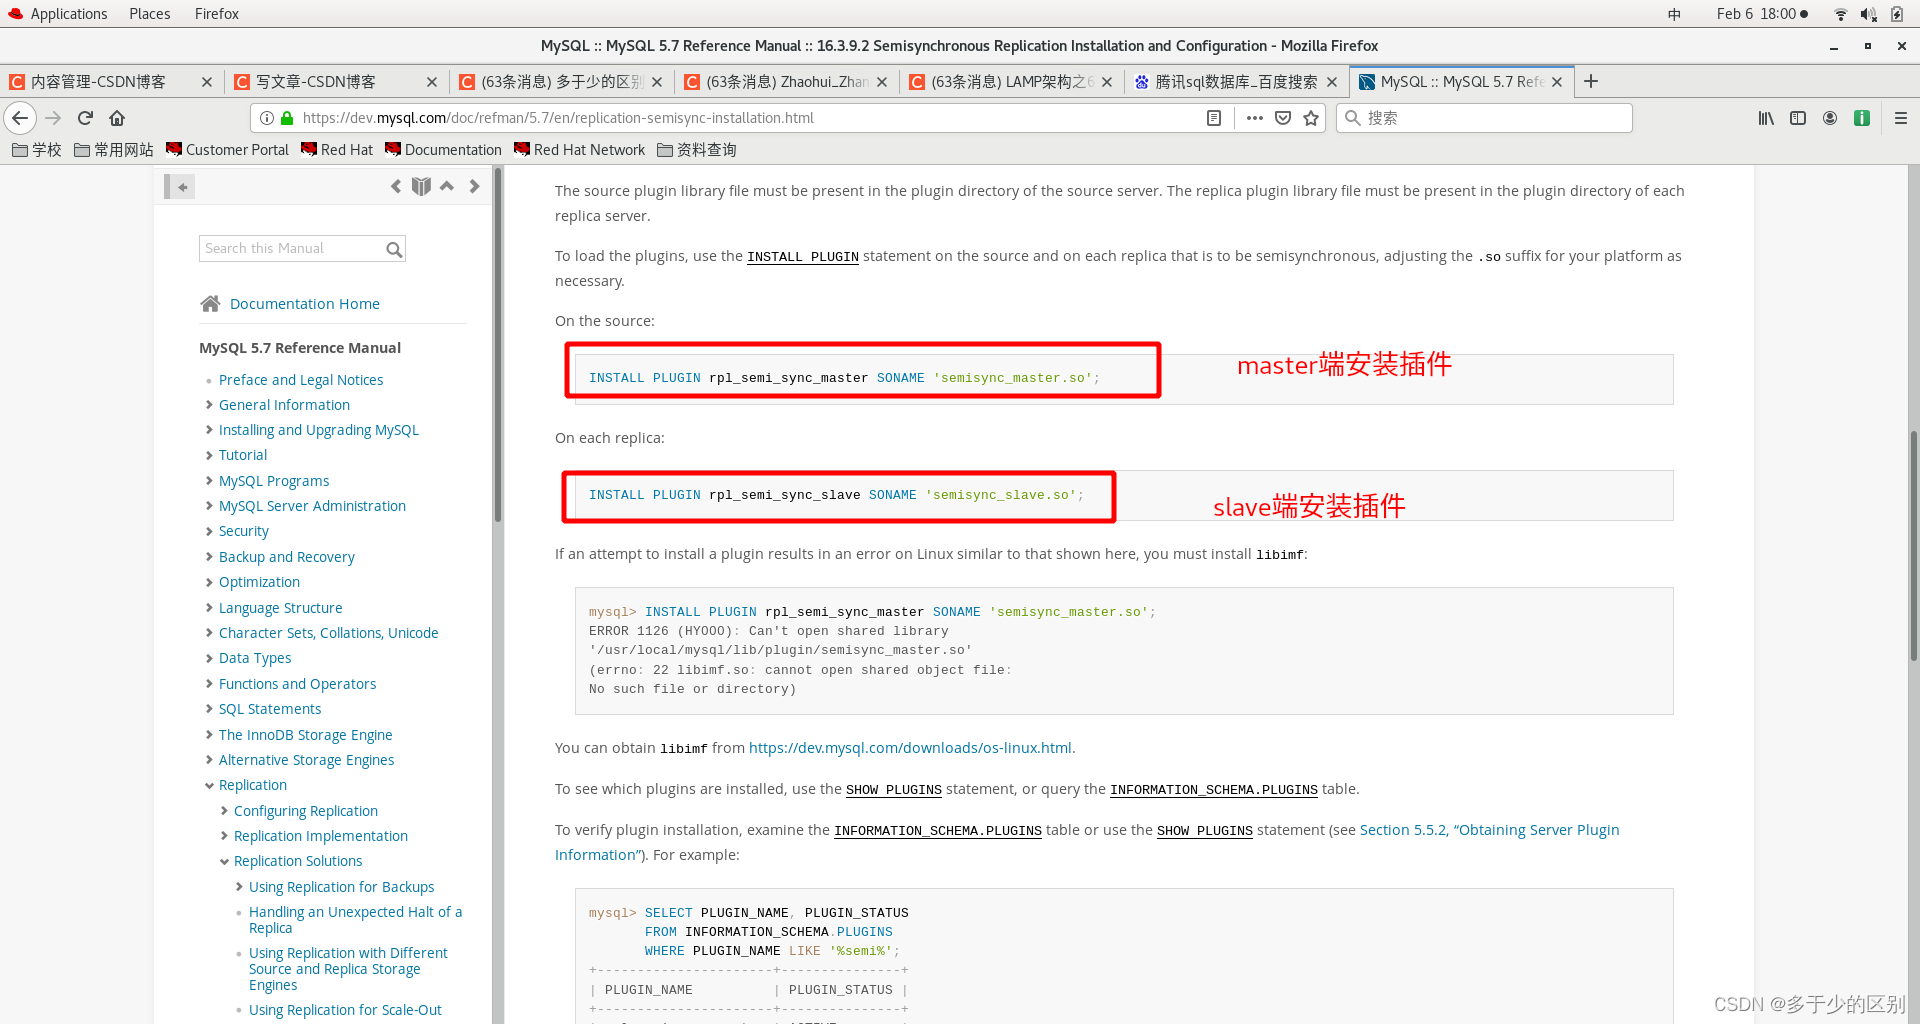Go to previous manual section arrow
Screen dimensions: 1920x1024
[396, 186]
